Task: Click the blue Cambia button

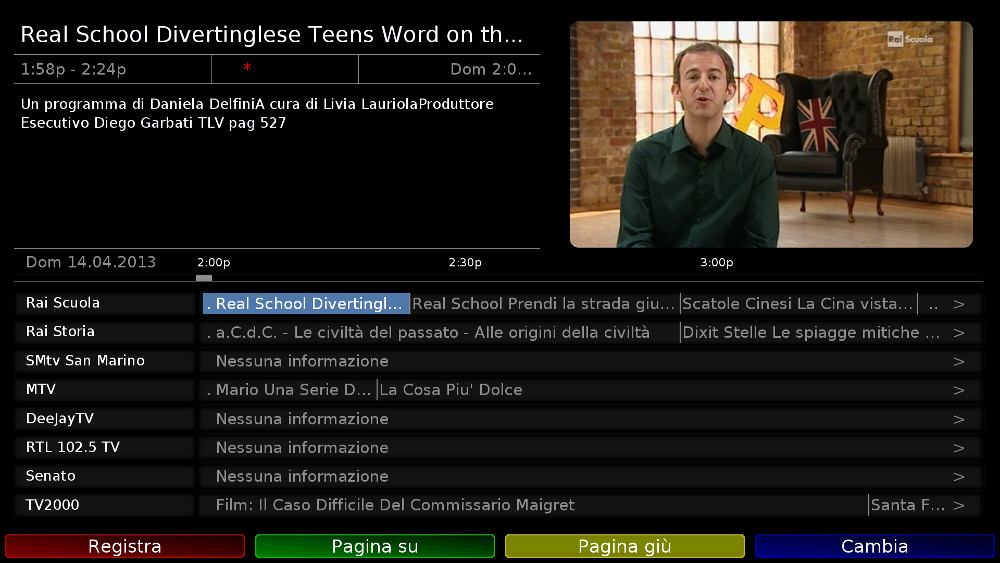Action: pos(874,546)
